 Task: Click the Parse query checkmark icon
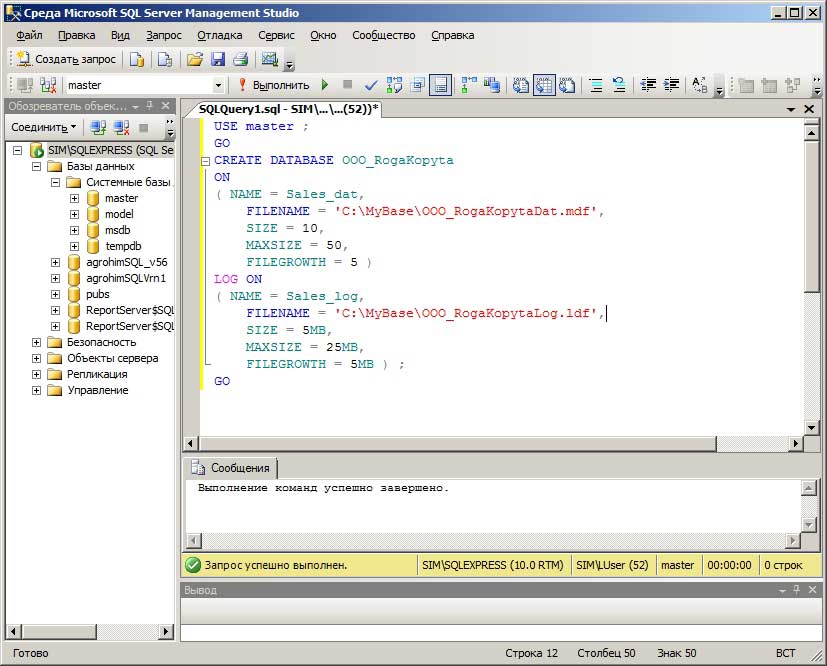coord(371,86)
